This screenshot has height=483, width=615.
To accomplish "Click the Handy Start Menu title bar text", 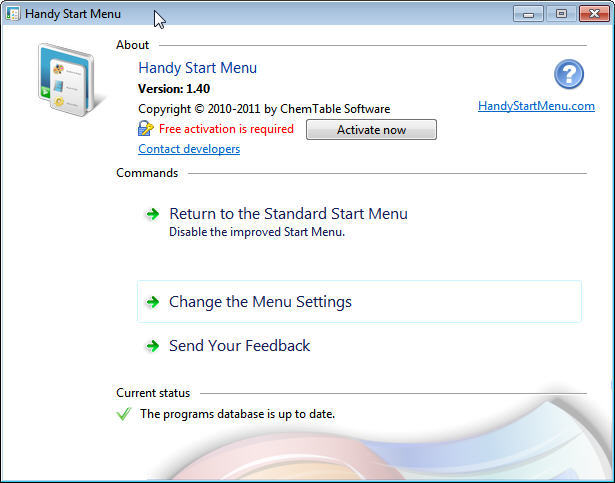I will (x=73, y=14).
